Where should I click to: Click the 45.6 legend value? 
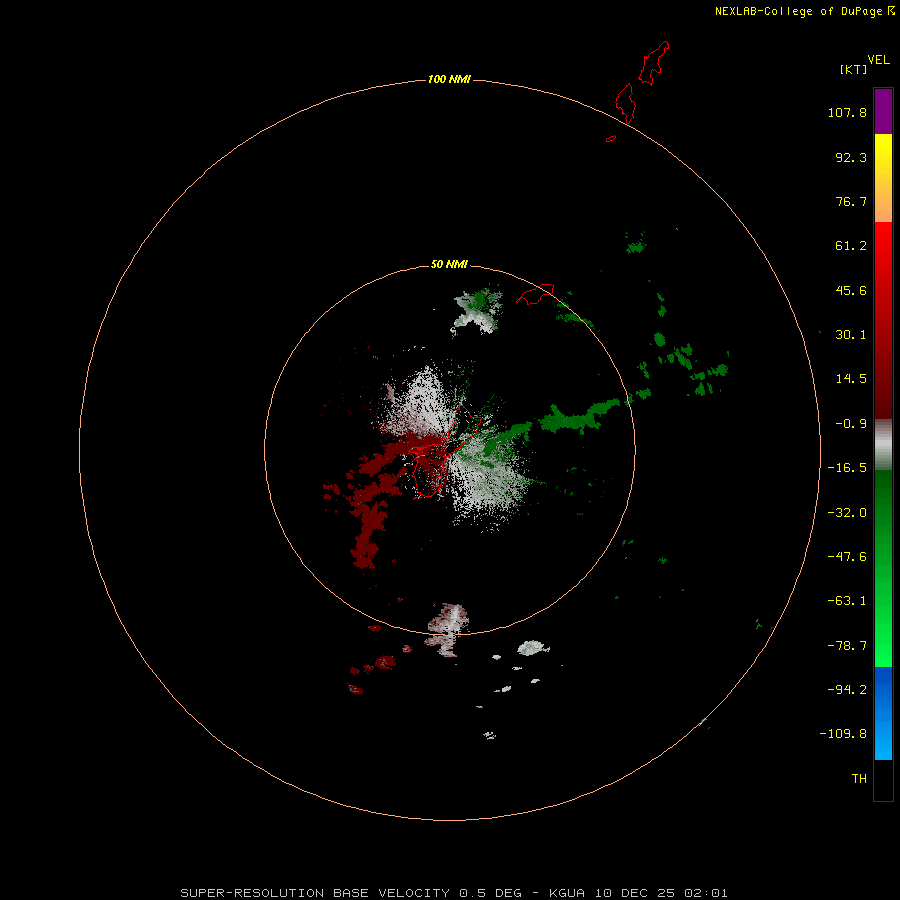tap(851, 290)
